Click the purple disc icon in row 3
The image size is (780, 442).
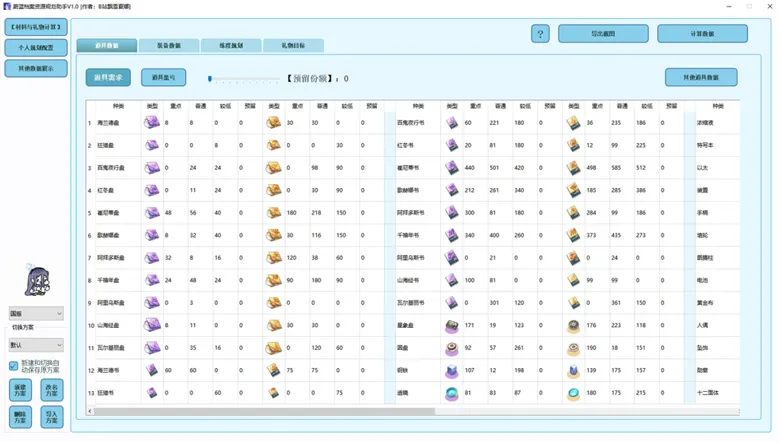pos(152,168)
